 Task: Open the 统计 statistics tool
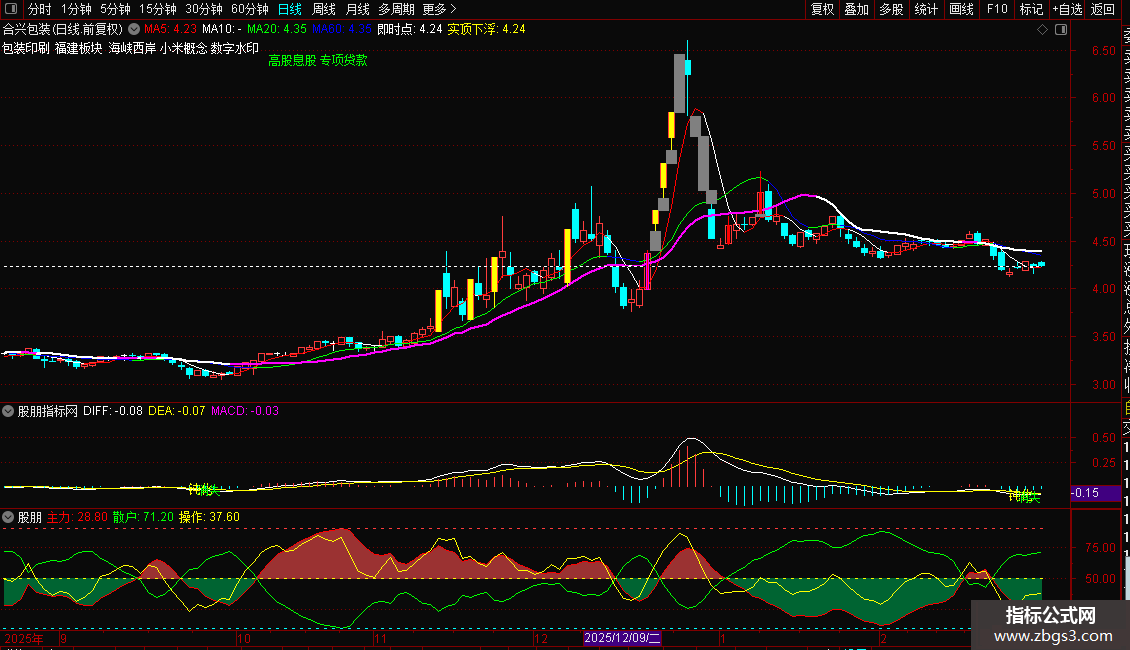pyautogui.click(x=926, y=9)
